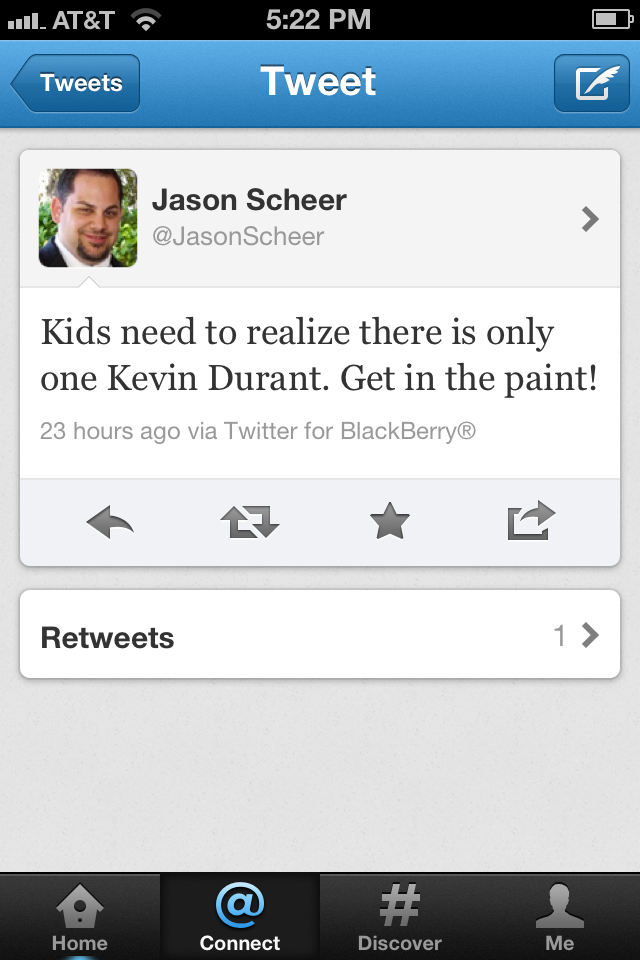The width and height of the screenshot is (640, 960).
Task: Open the Retweets row
Action: pyautogui.click(x=320, y=634)
